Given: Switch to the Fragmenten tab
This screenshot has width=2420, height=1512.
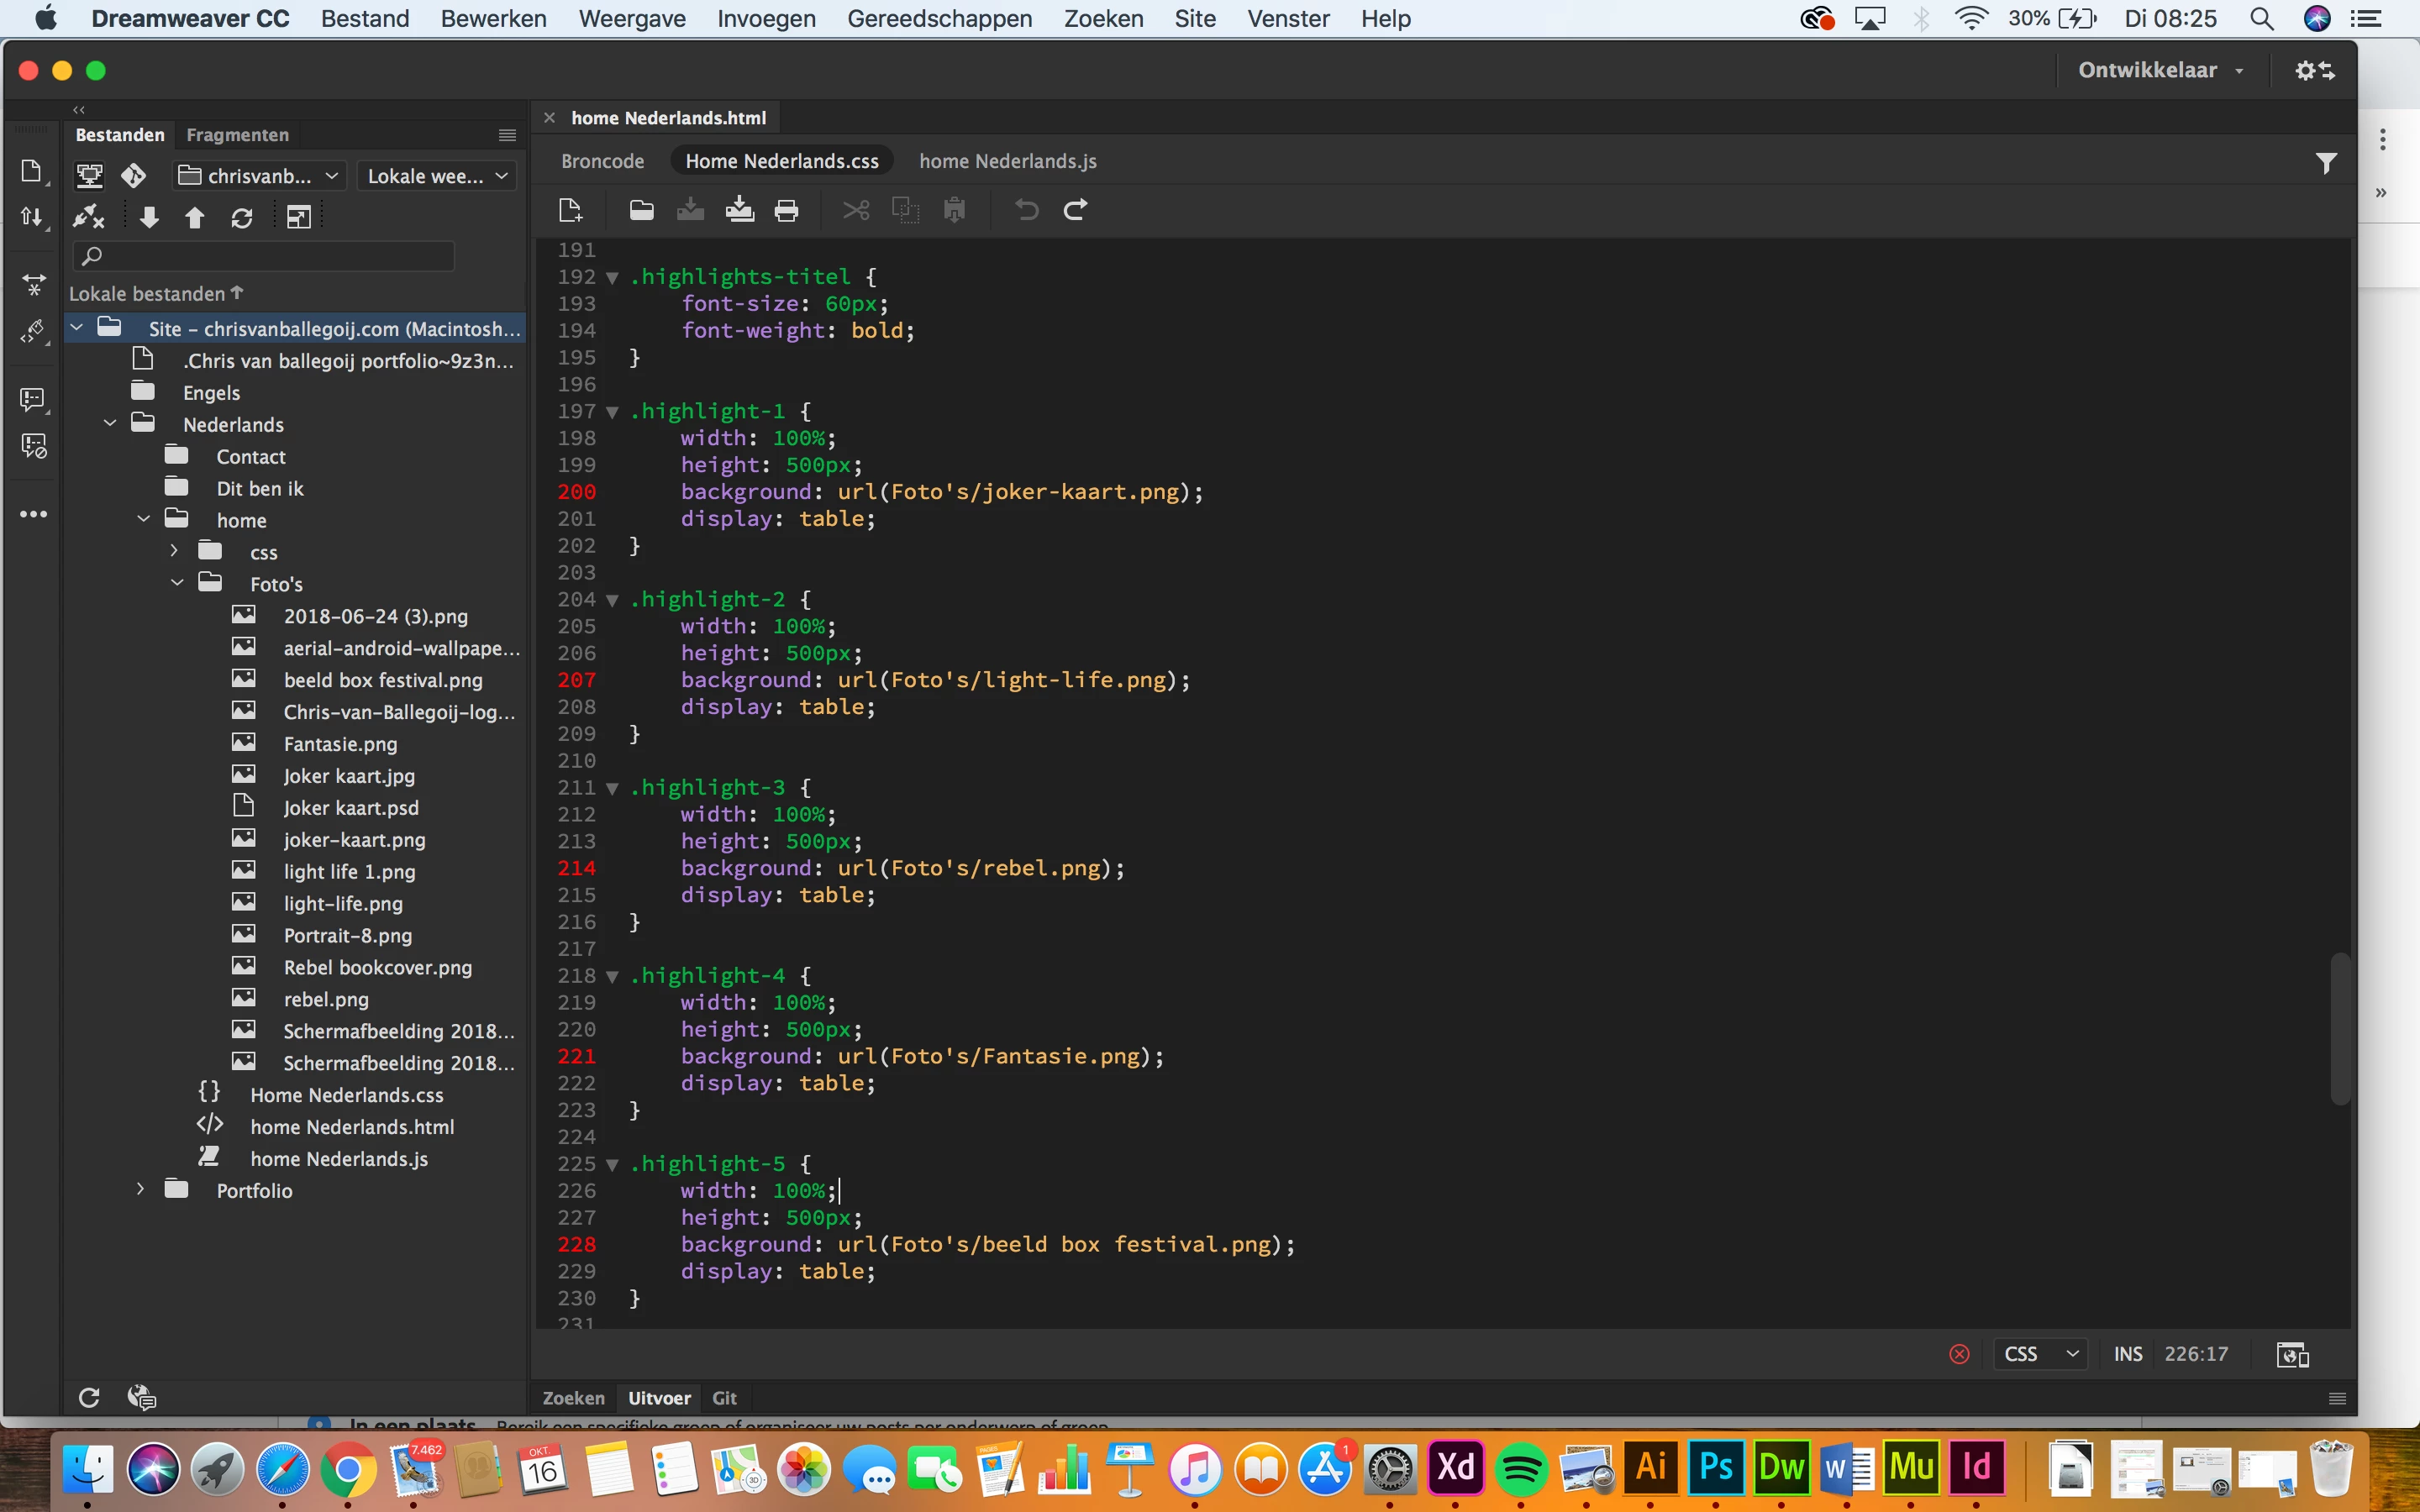Looking at the screenshot, I should 237,135.
